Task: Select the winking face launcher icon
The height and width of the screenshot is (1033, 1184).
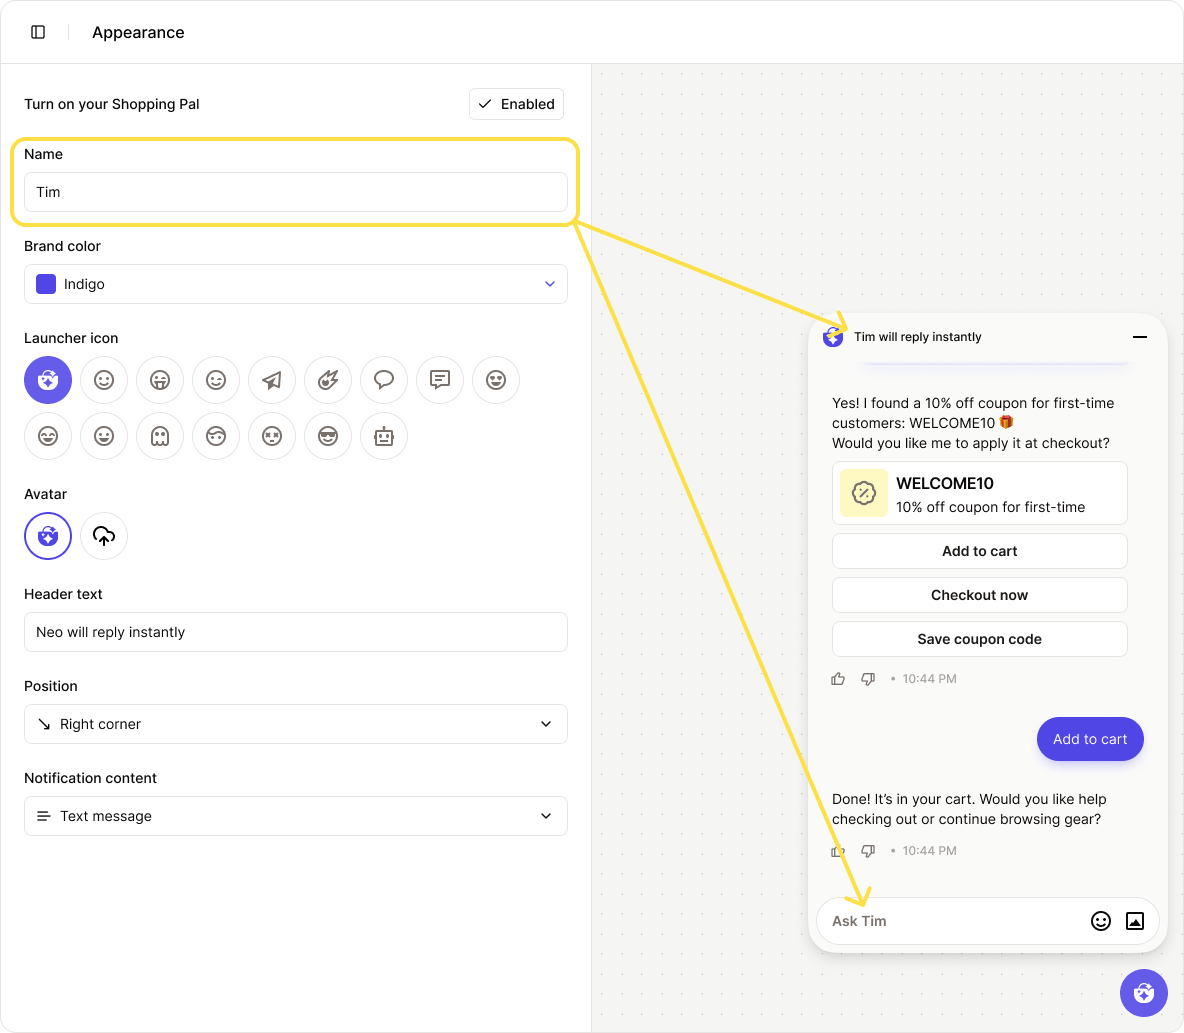Action: click(x=216, y=380)
